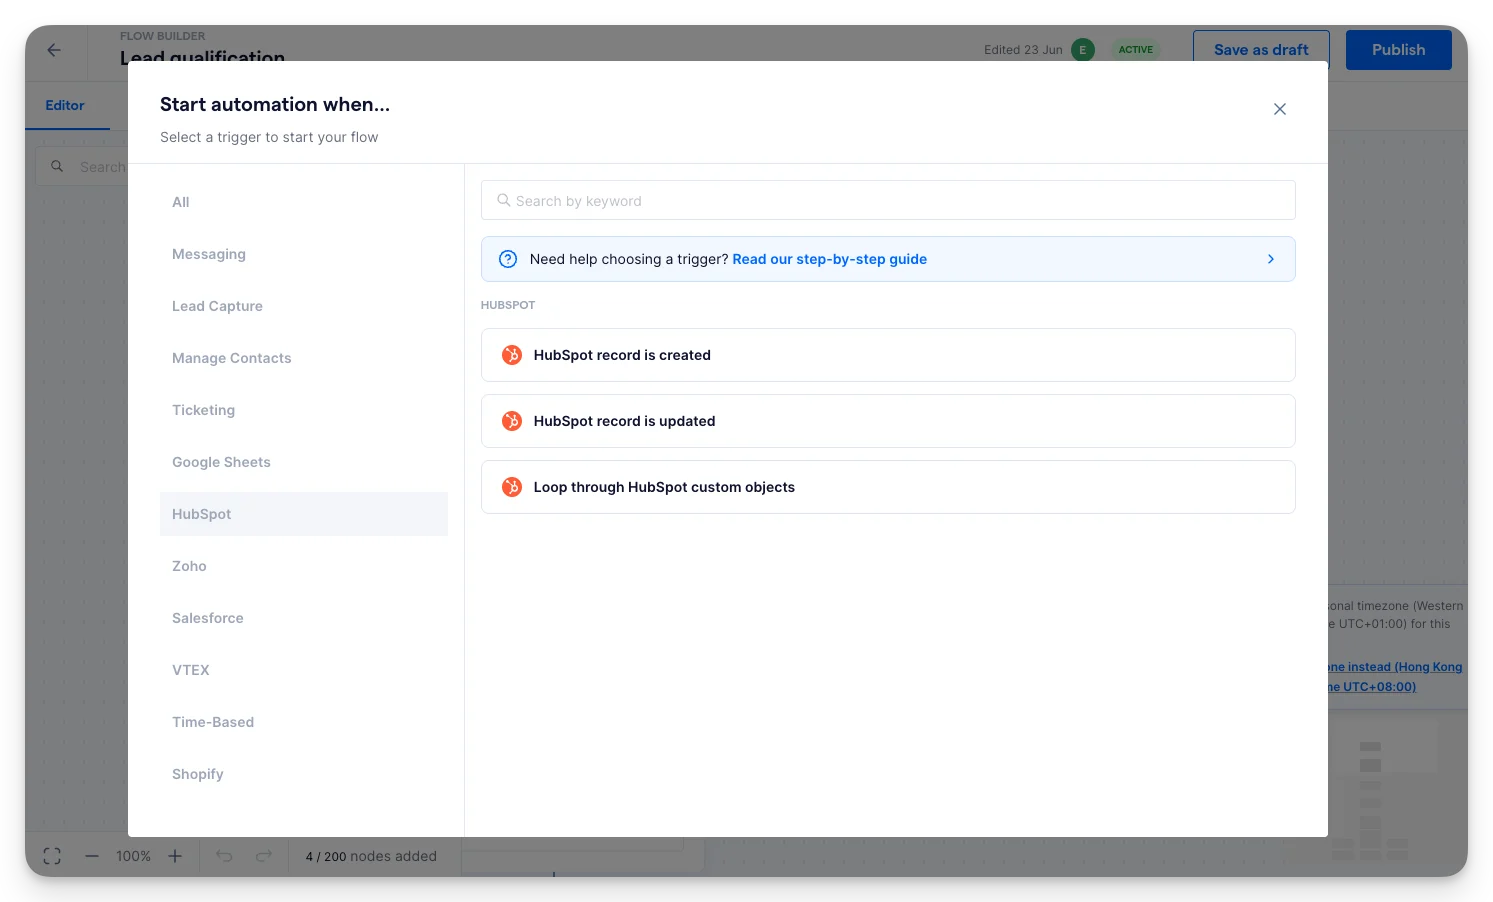Zoom in with the plus icon
The image size is (1493, 902).
pyautogui.click(x=175, y=856)
